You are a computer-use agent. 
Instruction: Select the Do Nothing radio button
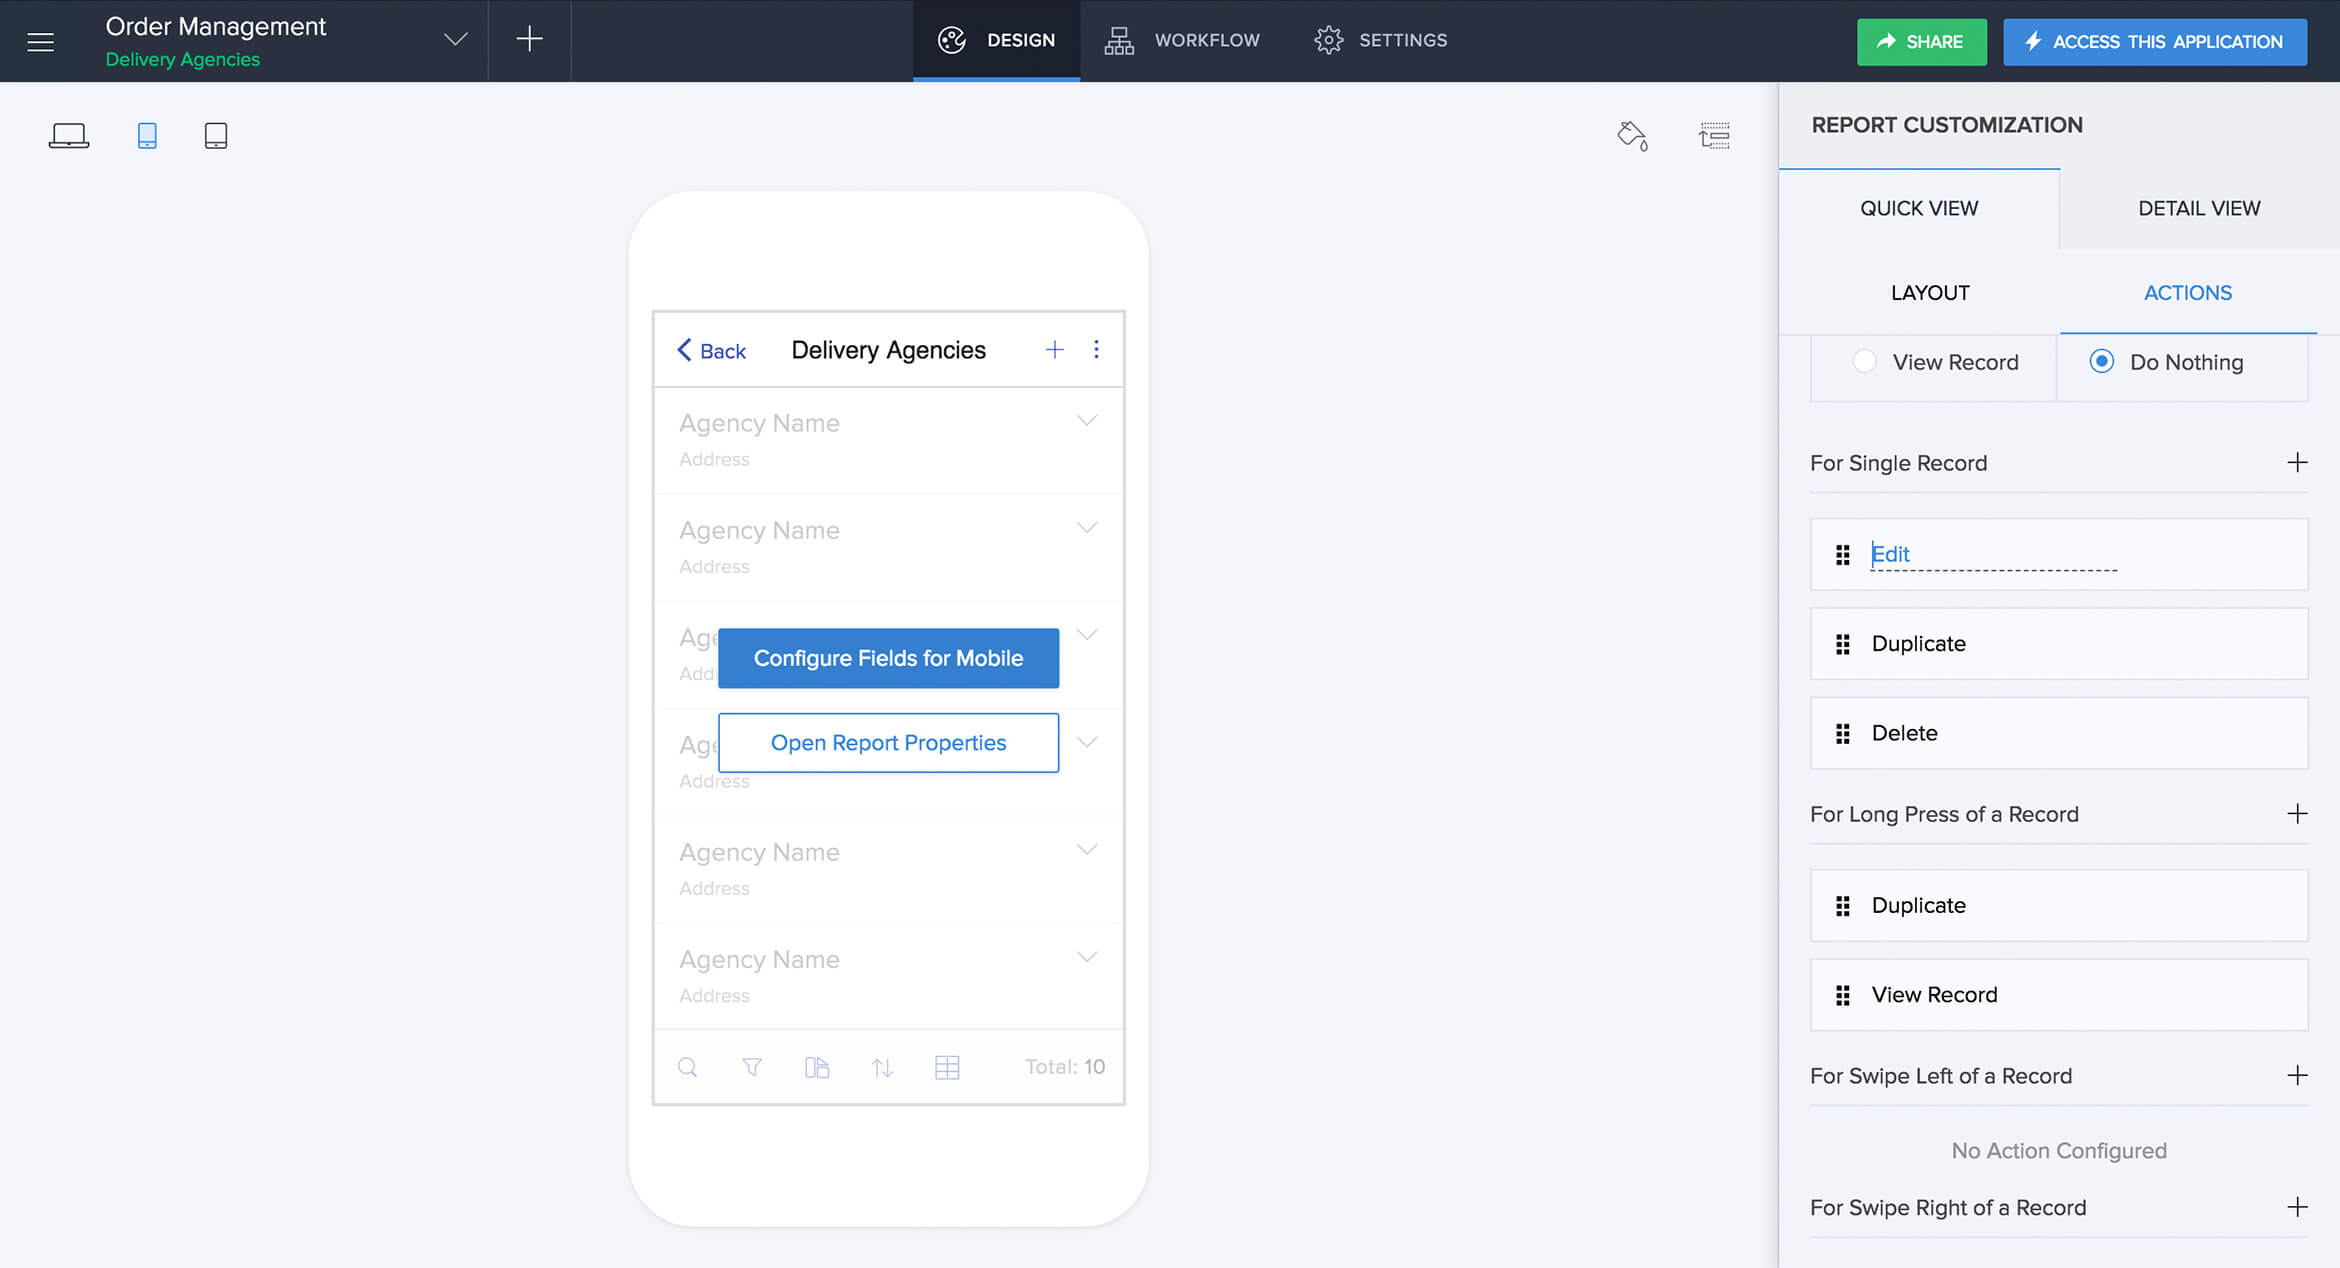(2101, 361)
